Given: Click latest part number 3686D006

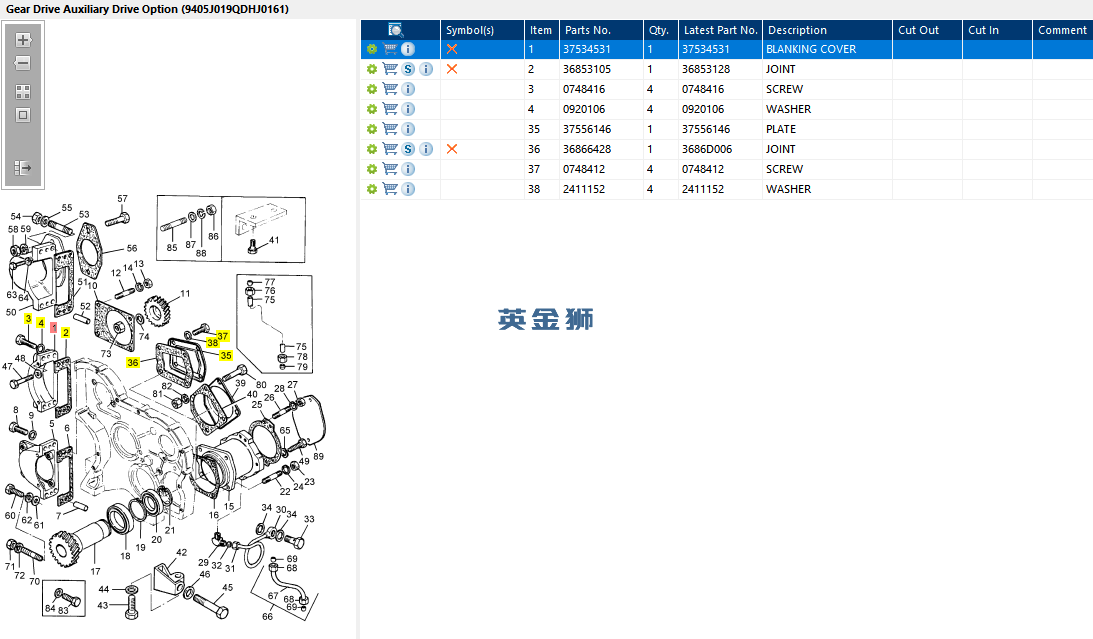Looking at the screenshot, I should pos(707,149).
